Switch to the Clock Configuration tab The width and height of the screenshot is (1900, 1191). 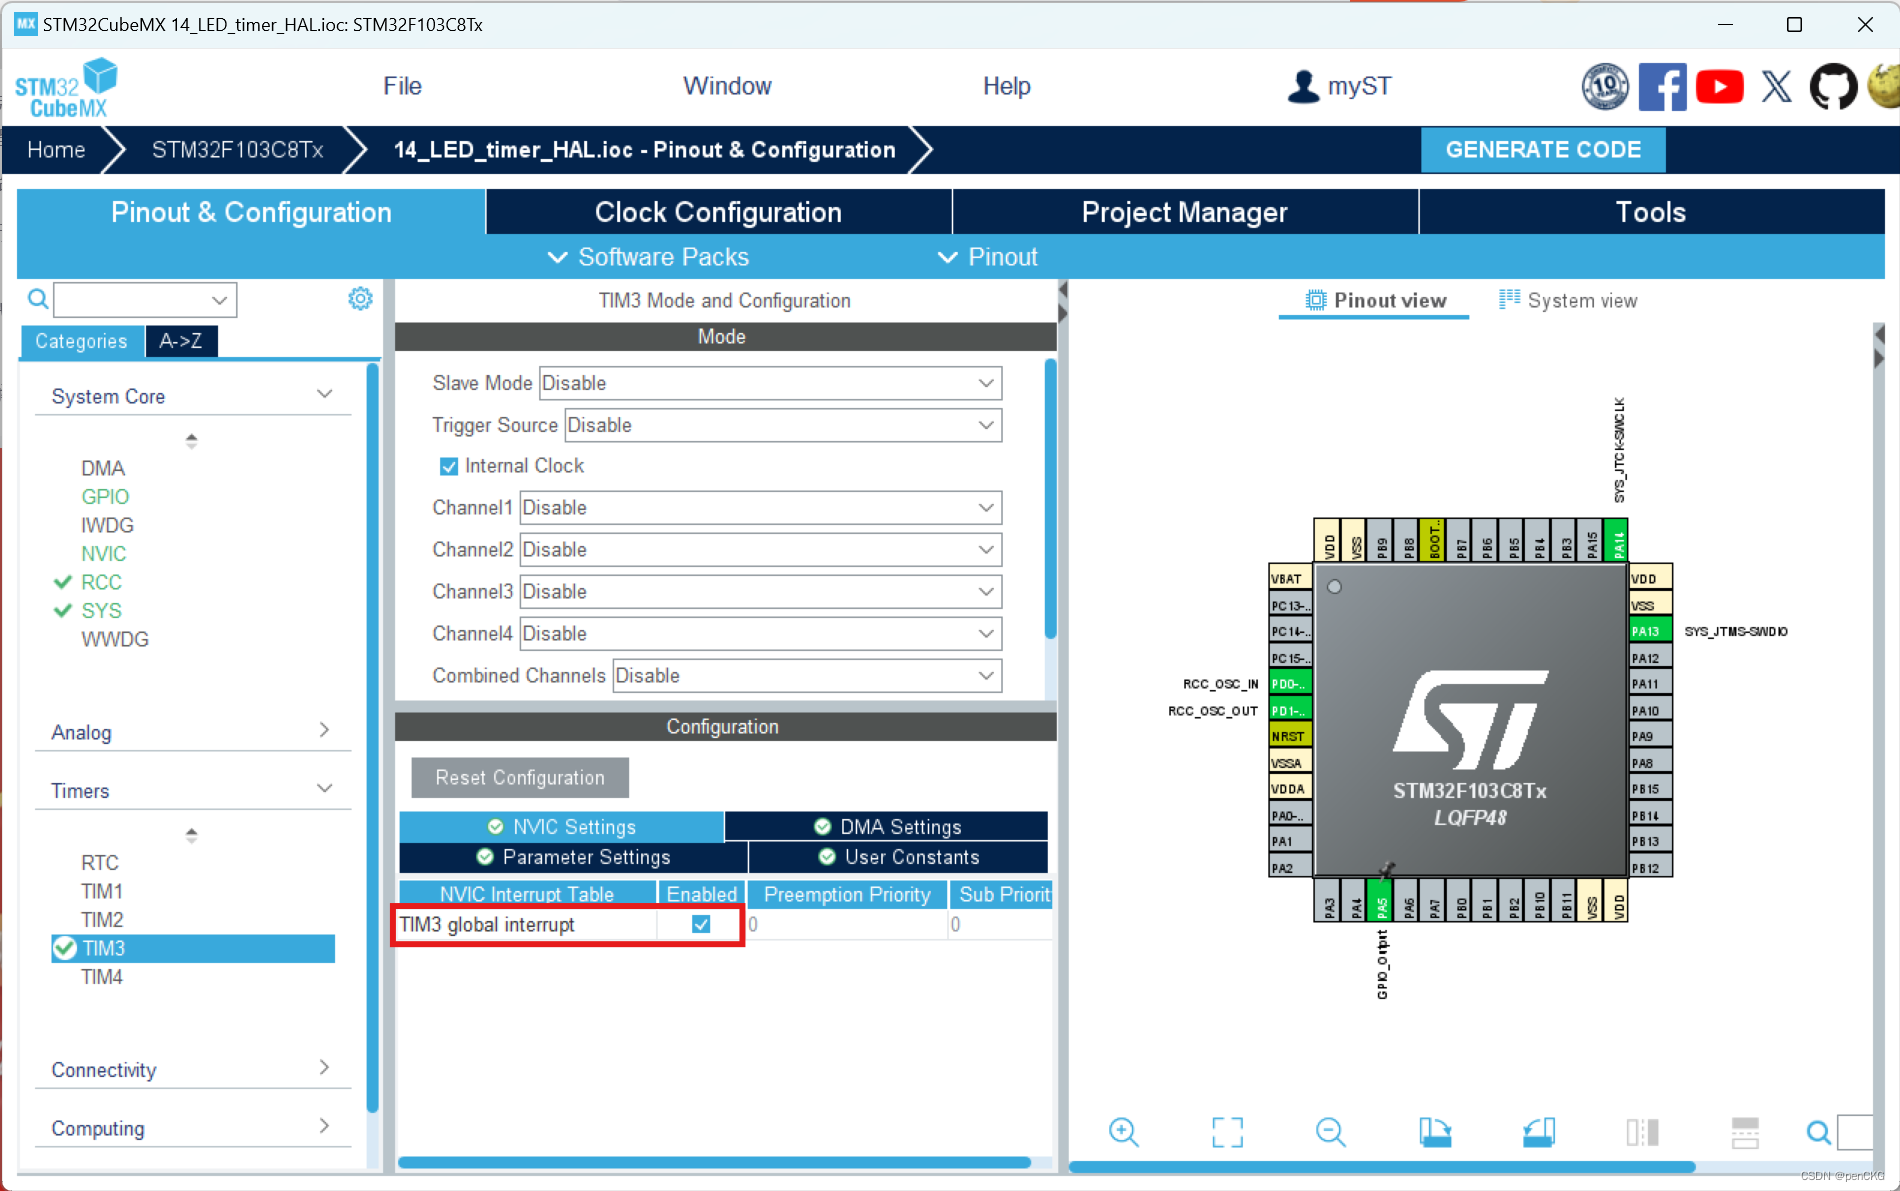[718, 211]
